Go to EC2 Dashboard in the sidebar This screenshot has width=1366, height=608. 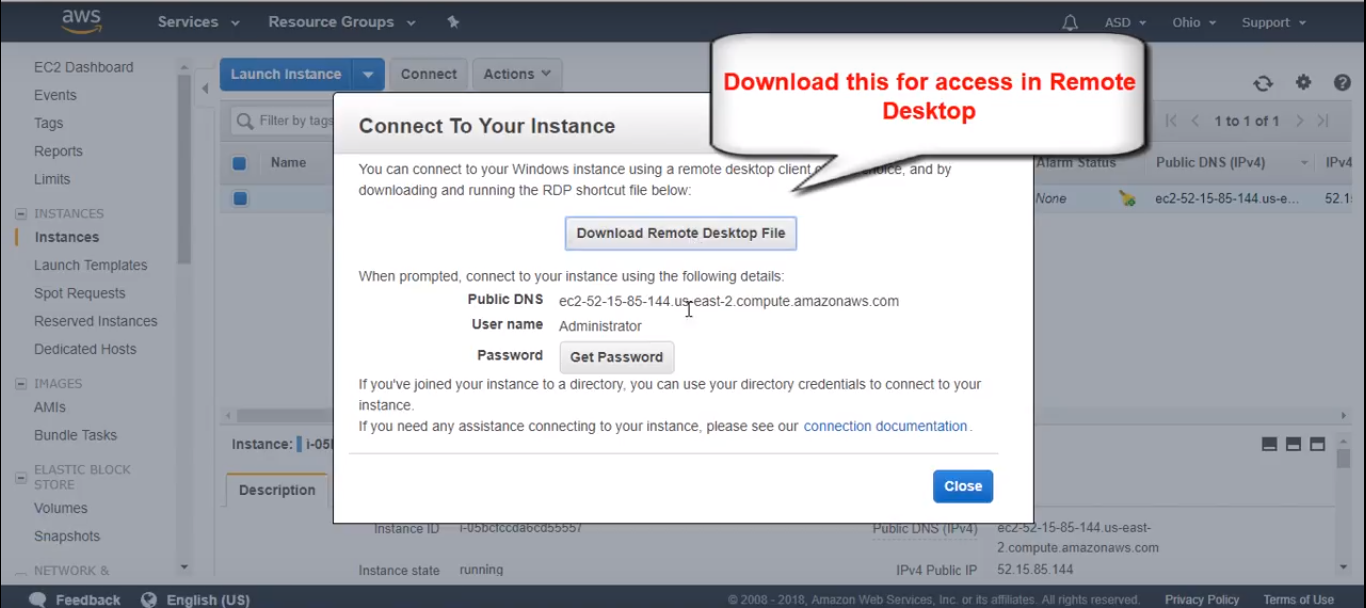[83, 67]
